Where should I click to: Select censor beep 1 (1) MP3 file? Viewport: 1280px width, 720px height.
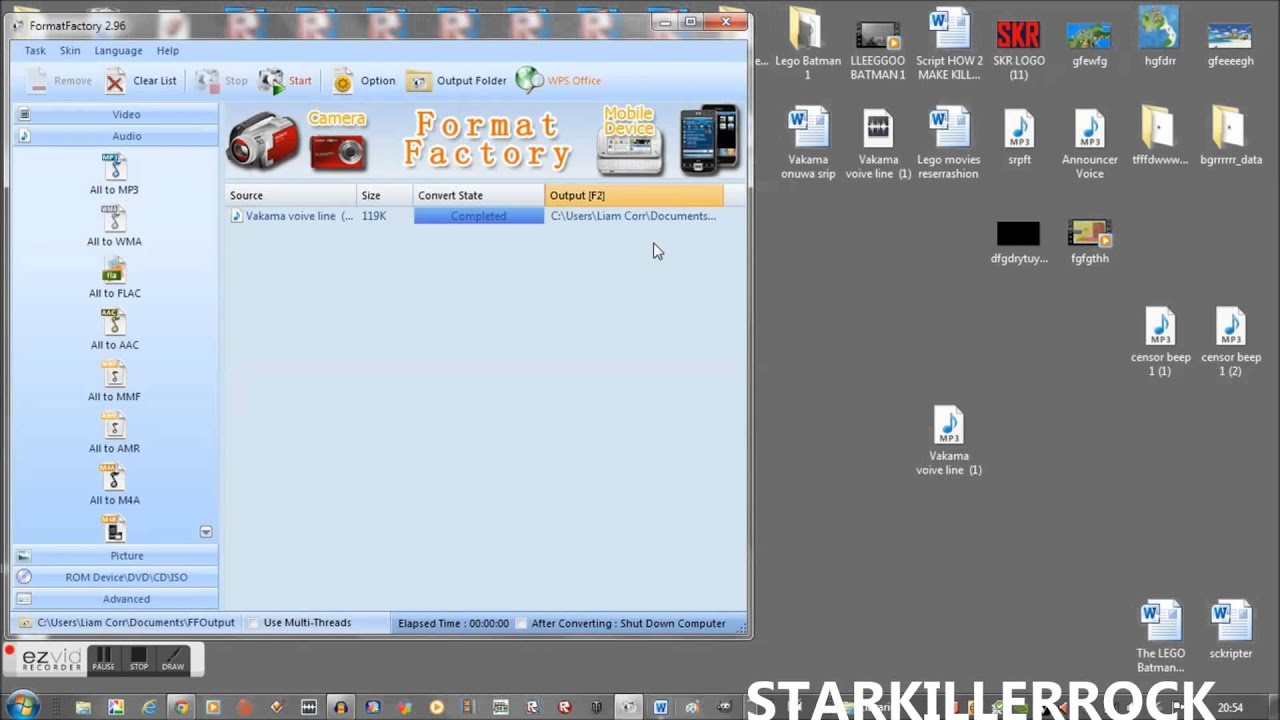click(x=1160, y=341)
